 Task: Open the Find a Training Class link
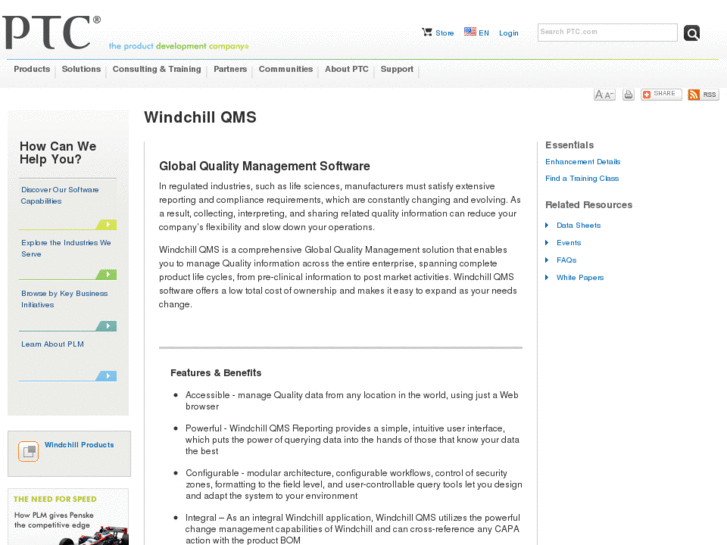[x=582, y=178]
